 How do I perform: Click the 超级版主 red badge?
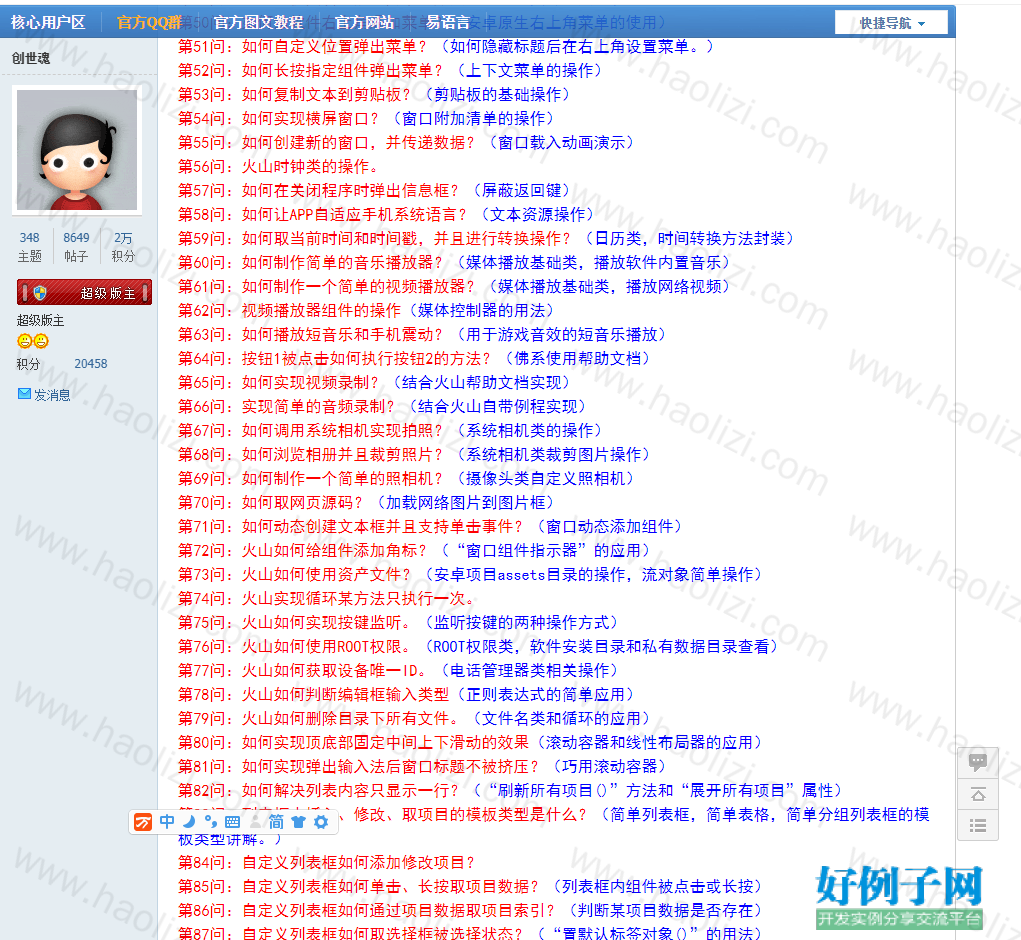[x=84, y=293]
